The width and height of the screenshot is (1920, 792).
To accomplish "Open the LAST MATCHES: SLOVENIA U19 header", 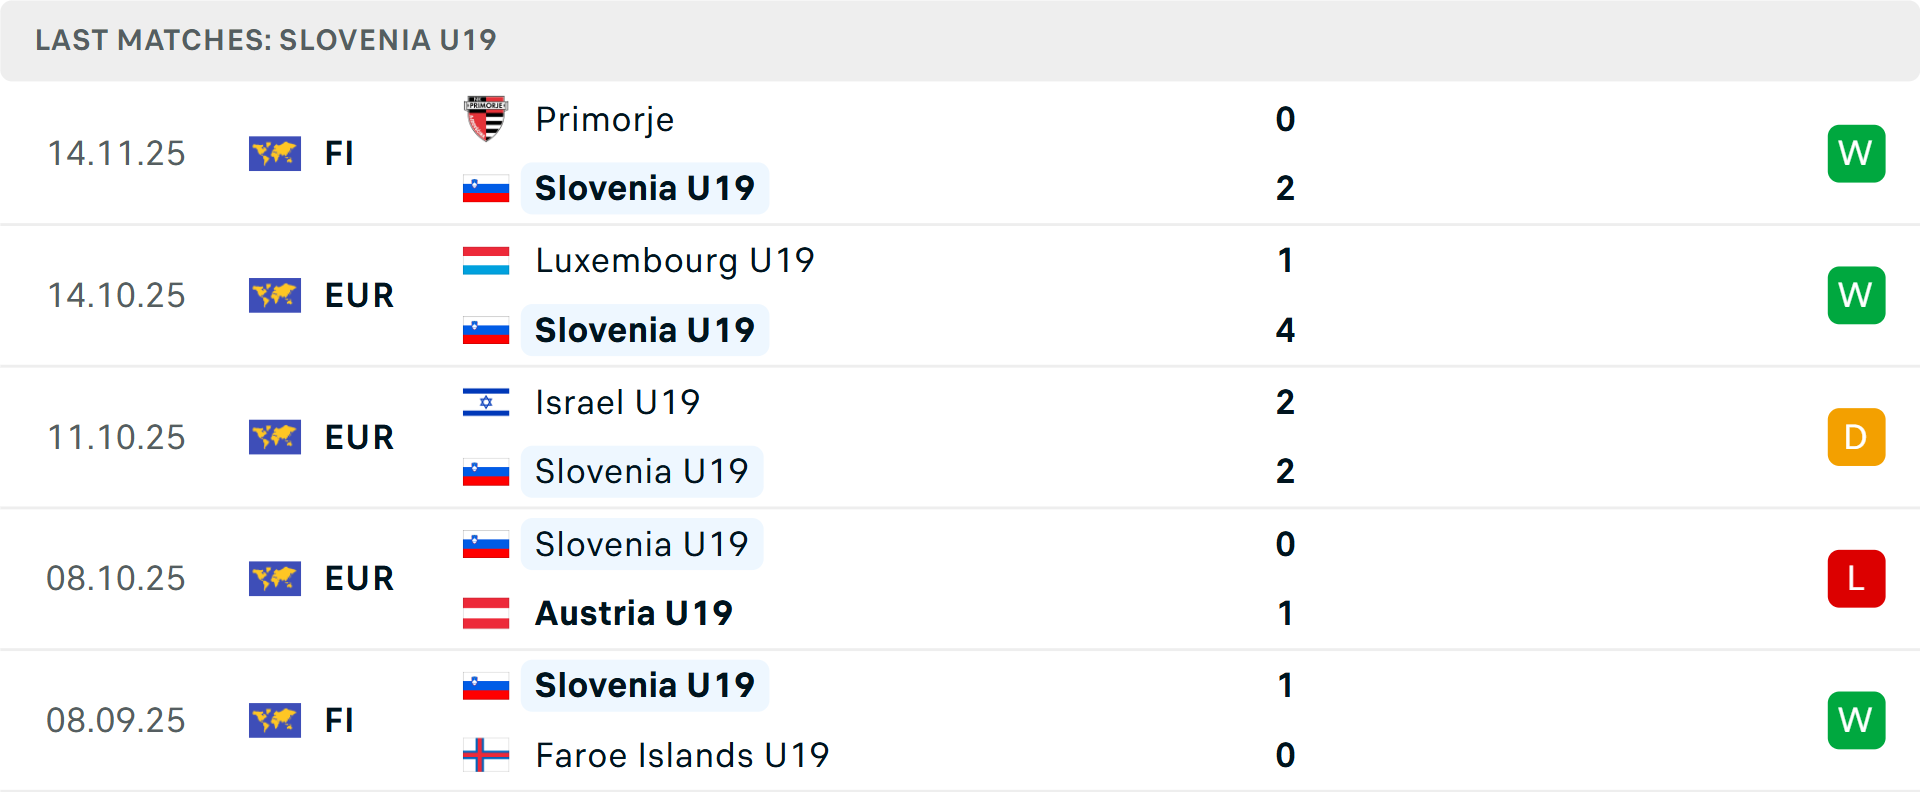I will 265,40.
